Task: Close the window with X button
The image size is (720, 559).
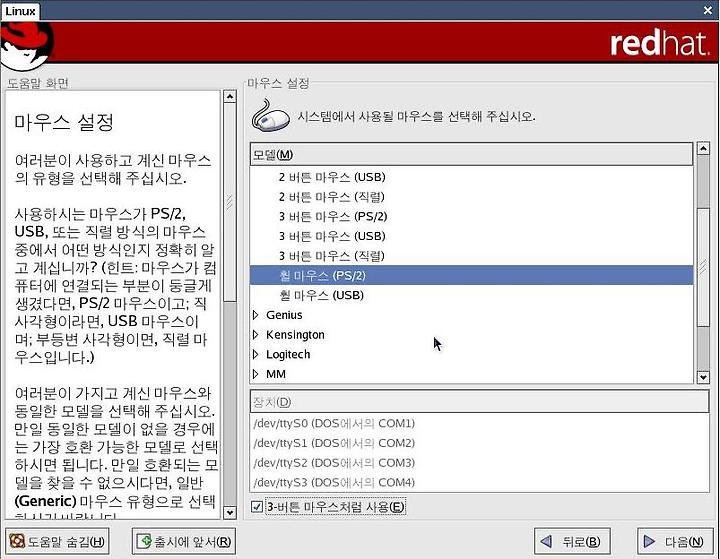Action: (x=708, y=10)
